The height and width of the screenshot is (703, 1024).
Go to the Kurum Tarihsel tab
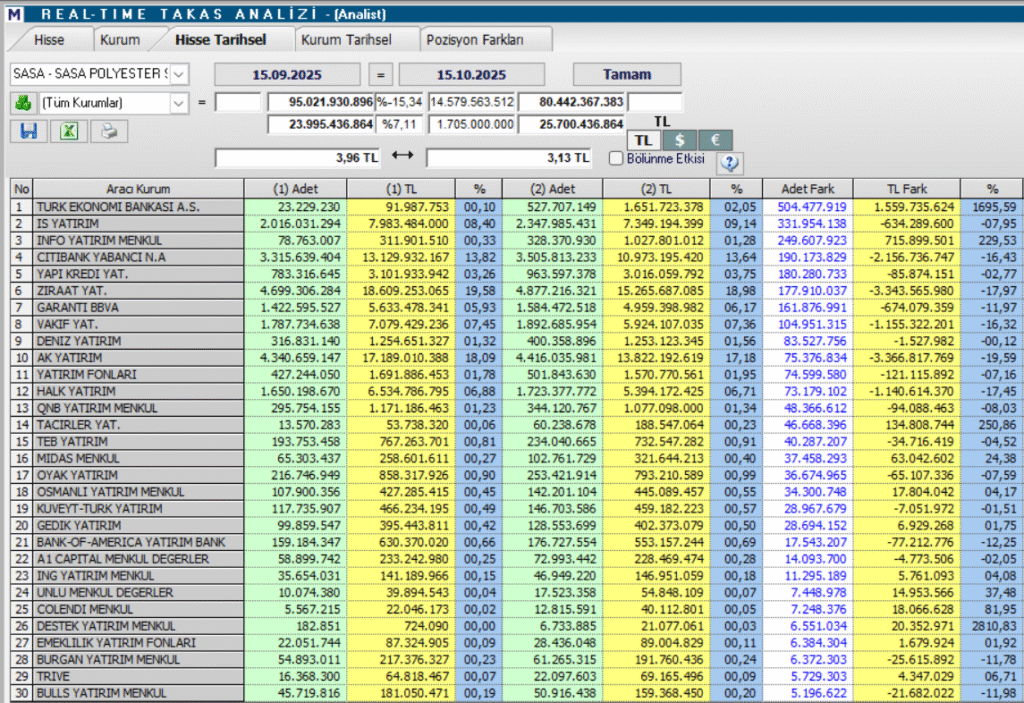click(346, 40)
